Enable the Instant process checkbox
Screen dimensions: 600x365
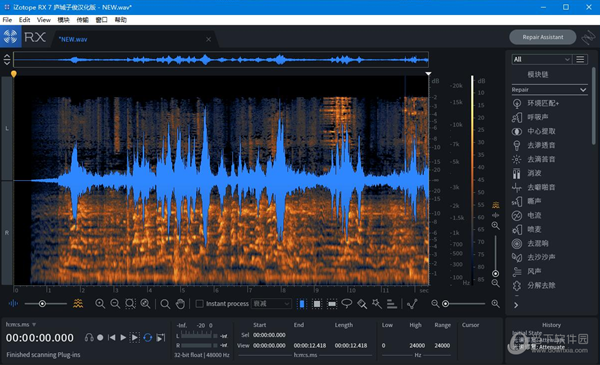tap(199, 304)
